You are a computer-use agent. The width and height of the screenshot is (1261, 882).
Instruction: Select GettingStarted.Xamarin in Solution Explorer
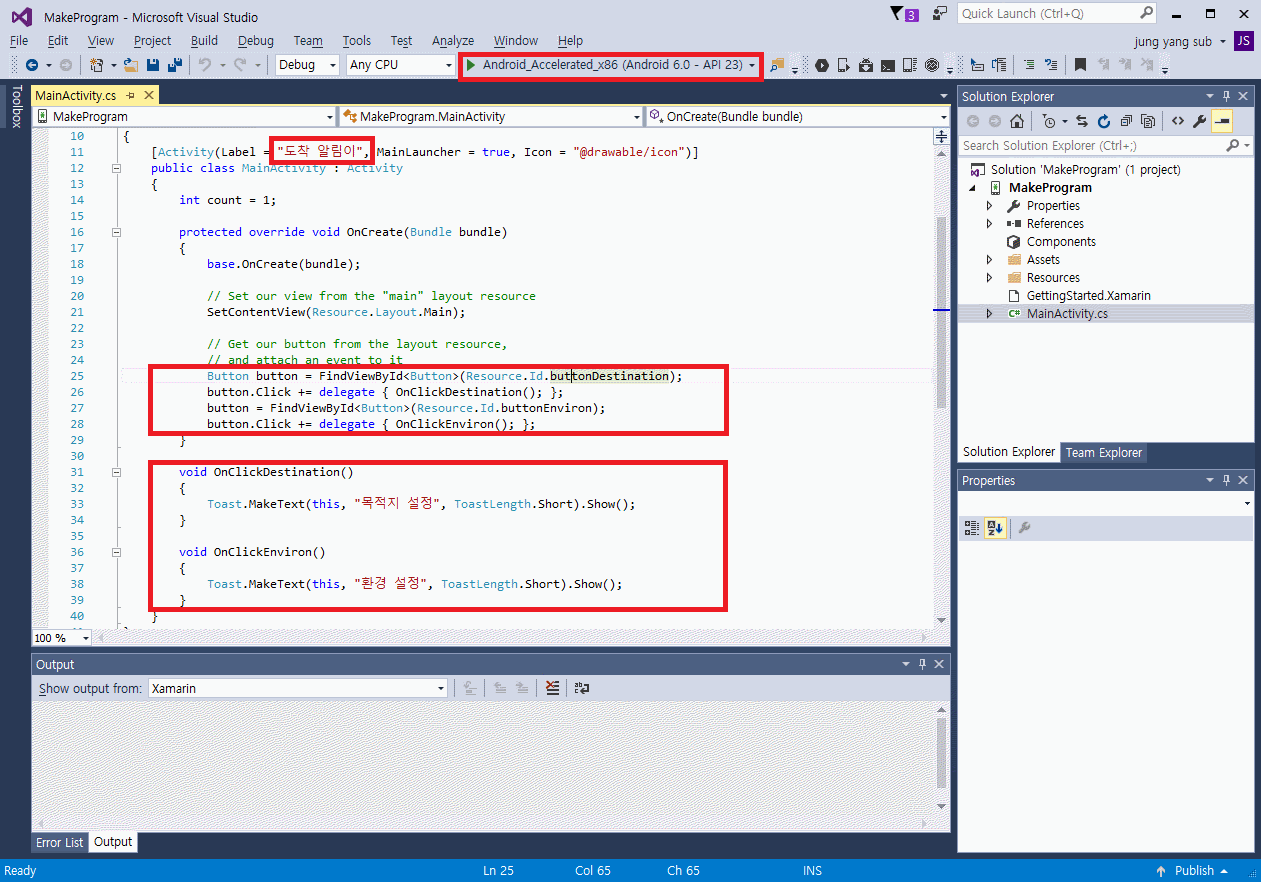pyautogui.click(x=1088, y=296)
